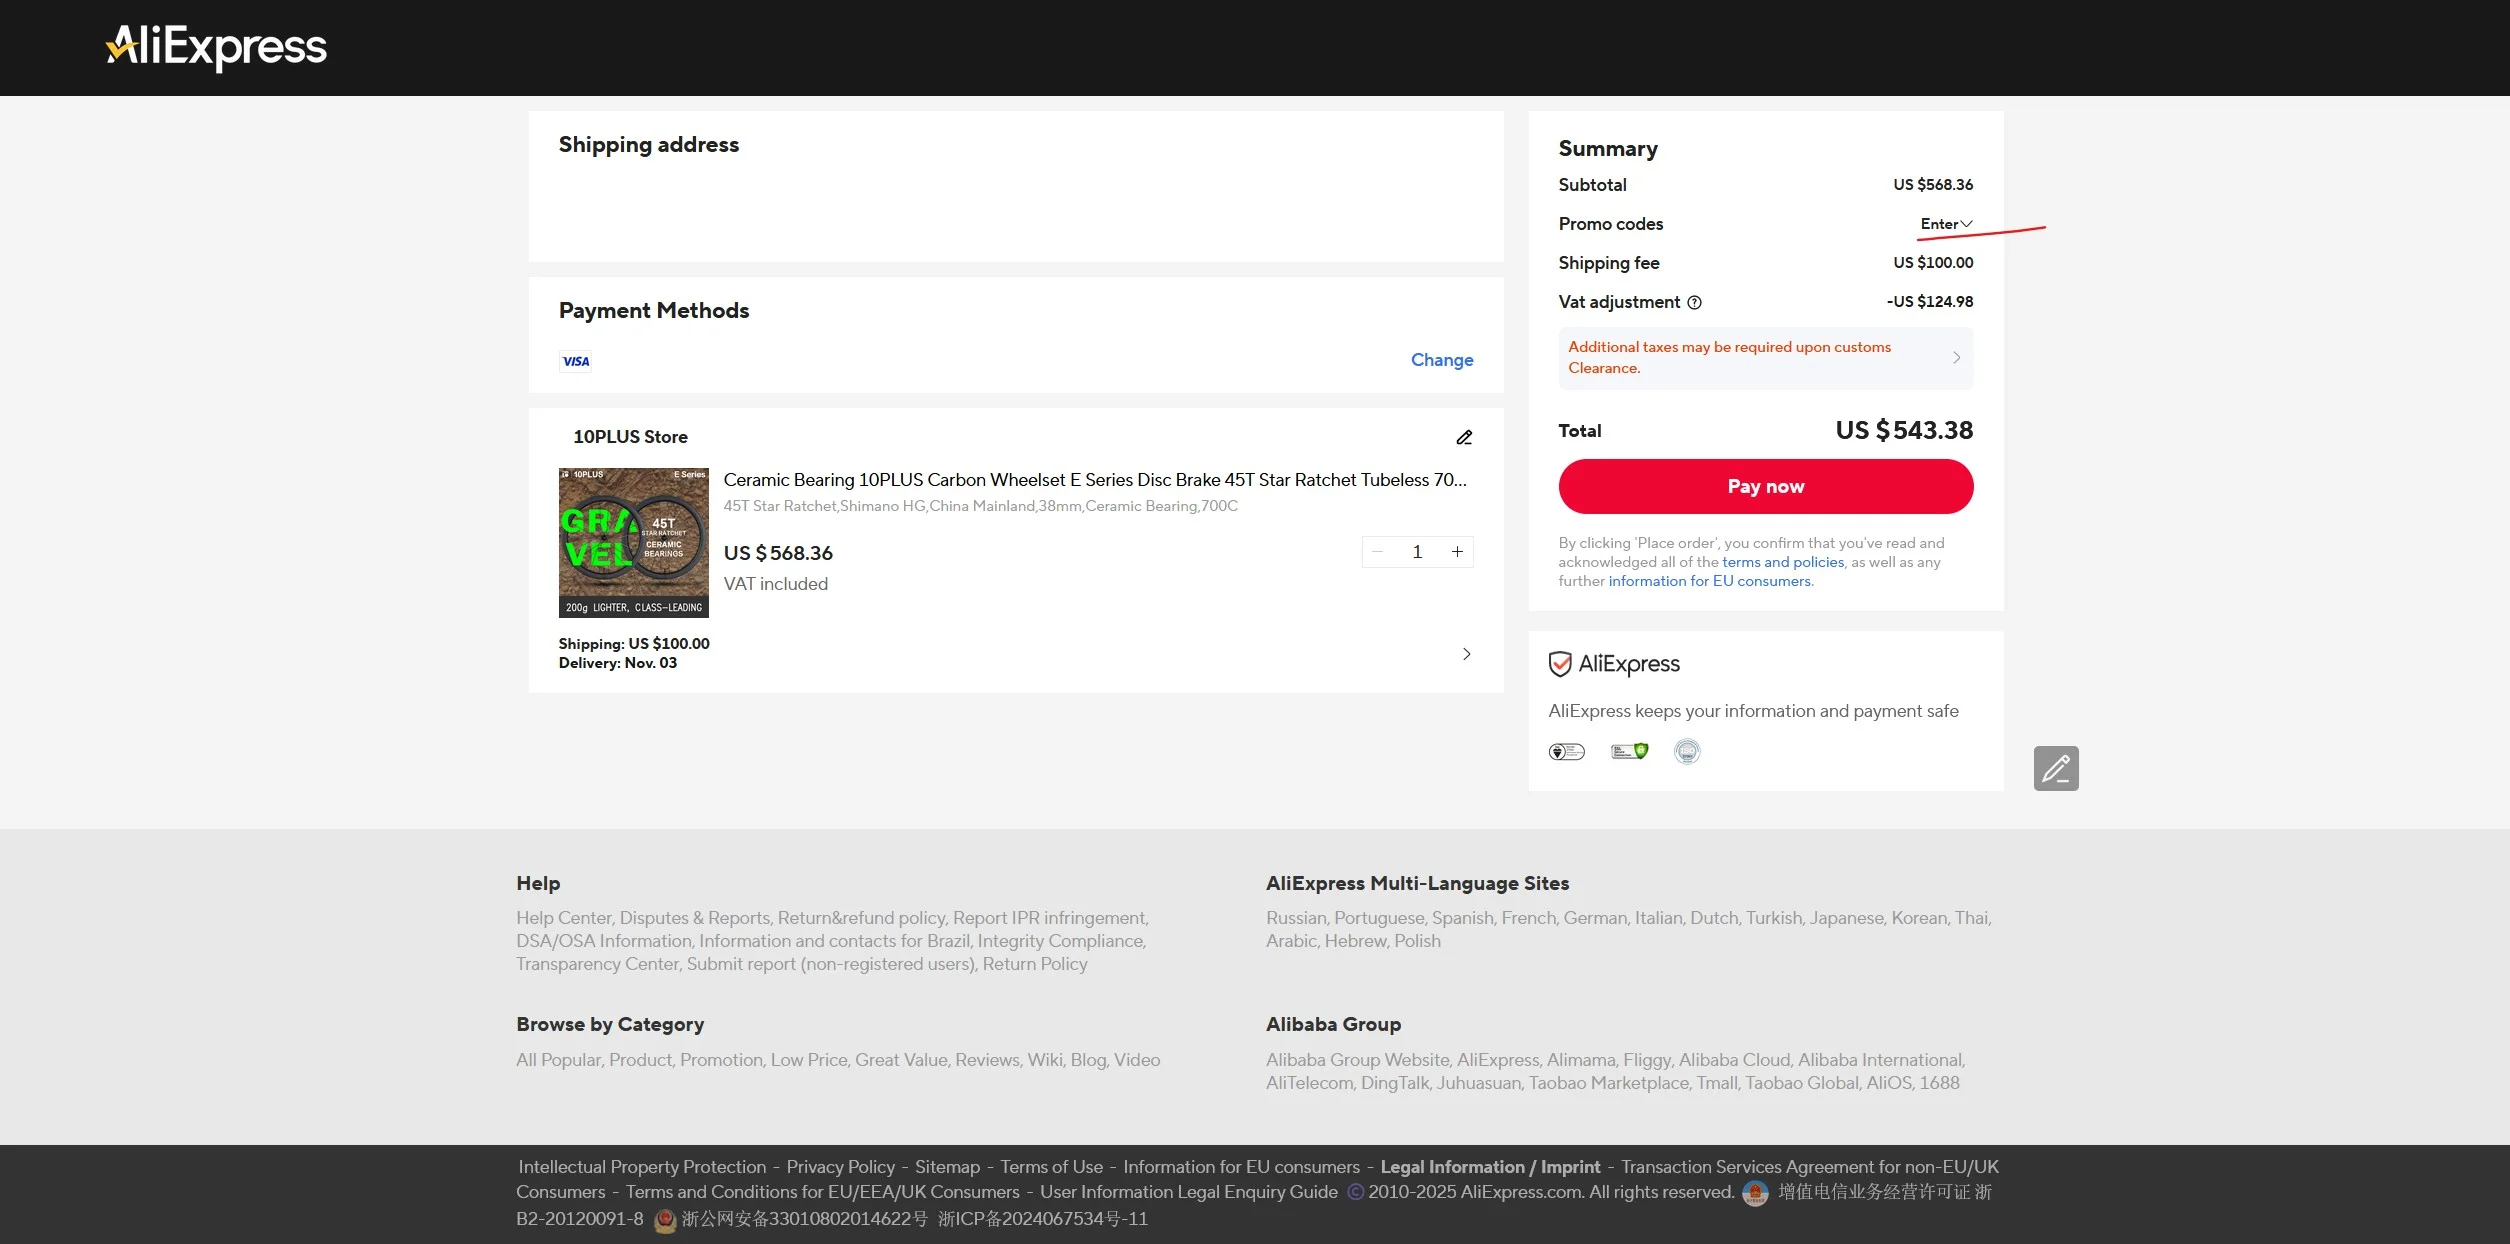This screenshot has width=2510, height=1244.
Task: Switch to the Russian language site
Action: click(x=1296, y=918)
